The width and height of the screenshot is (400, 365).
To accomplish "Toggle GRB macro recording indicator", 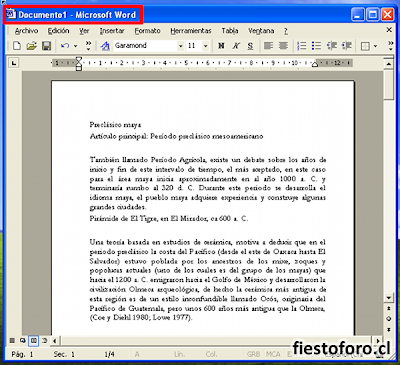I will coord(253,354).
